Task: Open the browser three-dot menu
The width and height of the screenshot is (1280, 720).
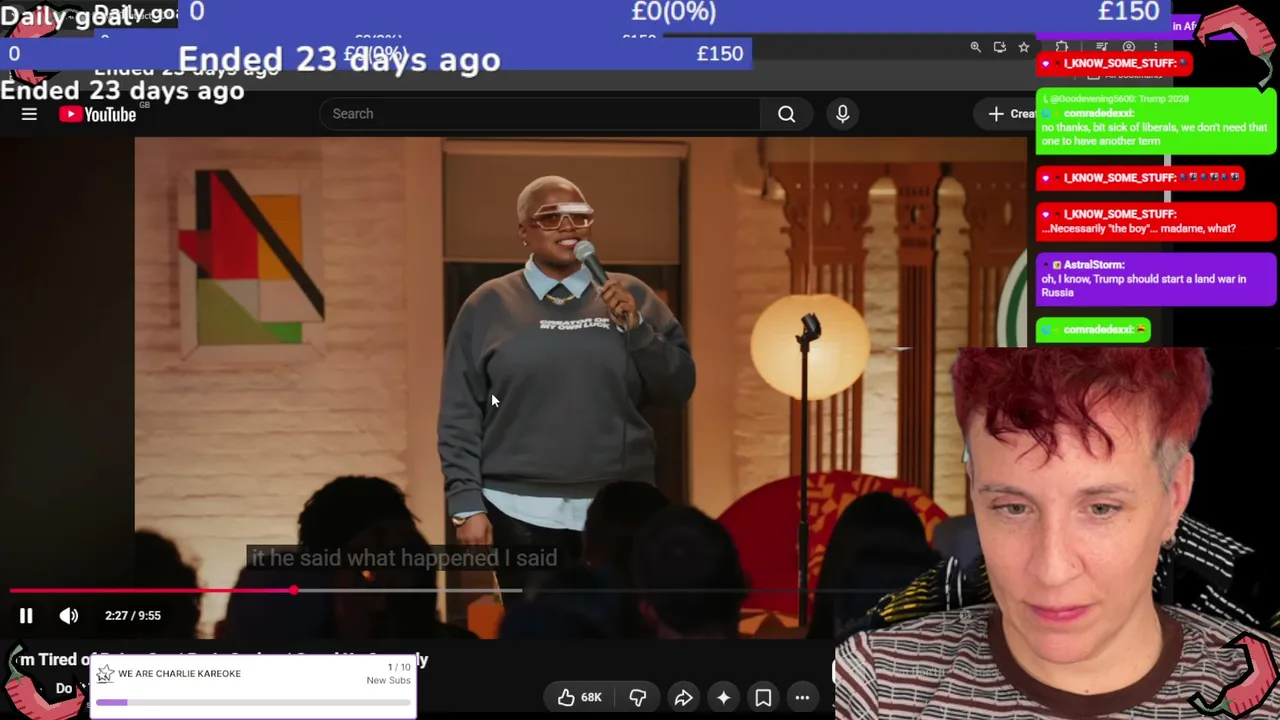Action: 1155,47
